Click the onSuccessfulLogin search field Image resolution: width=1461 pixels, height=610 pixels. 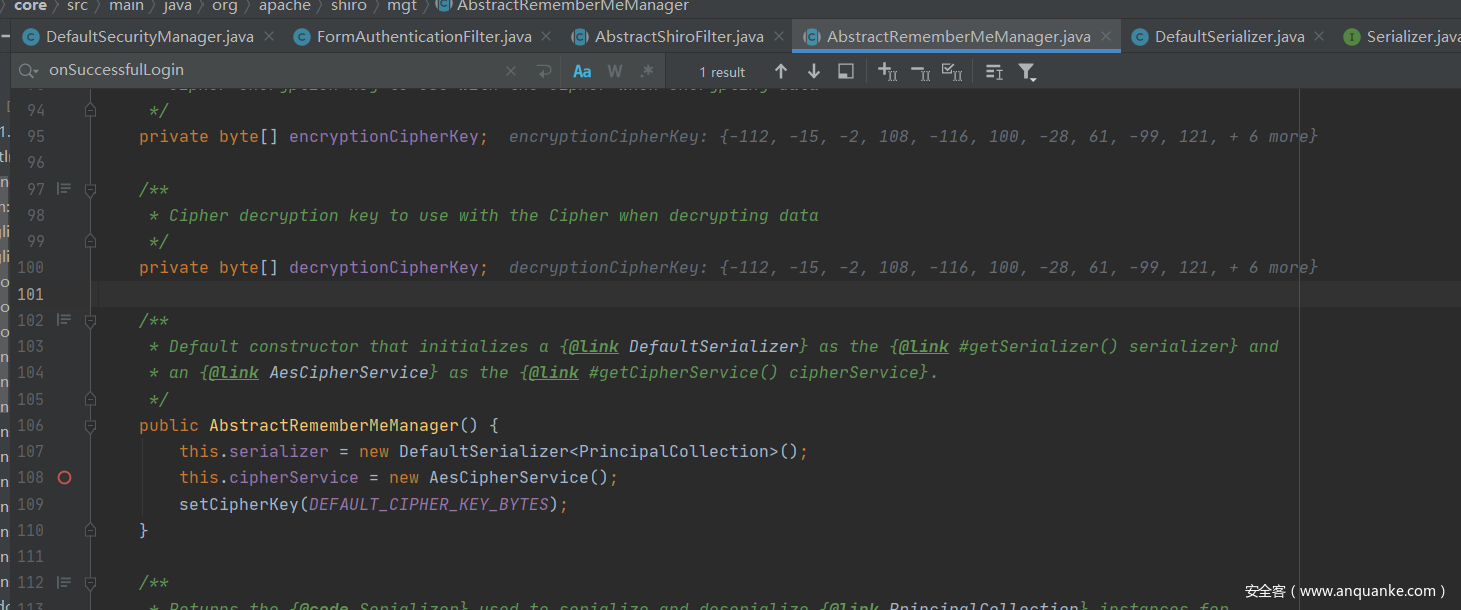(x=270, y=71)
